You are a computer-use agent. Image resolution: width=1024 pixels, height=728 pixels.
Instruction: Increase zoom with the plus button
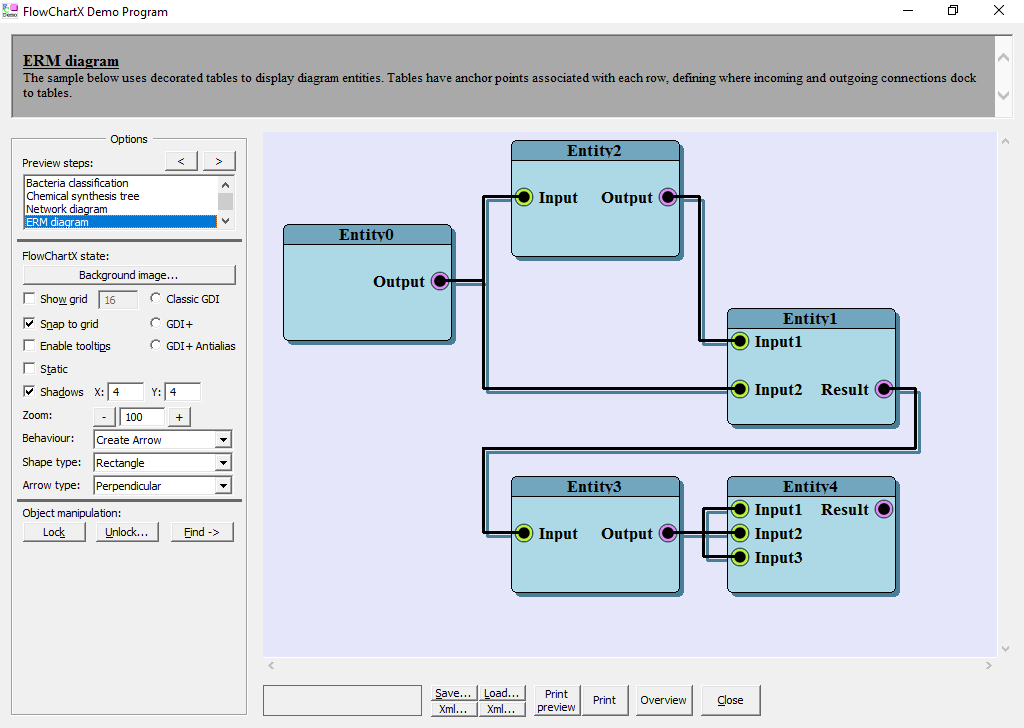(x=179, y=417)
